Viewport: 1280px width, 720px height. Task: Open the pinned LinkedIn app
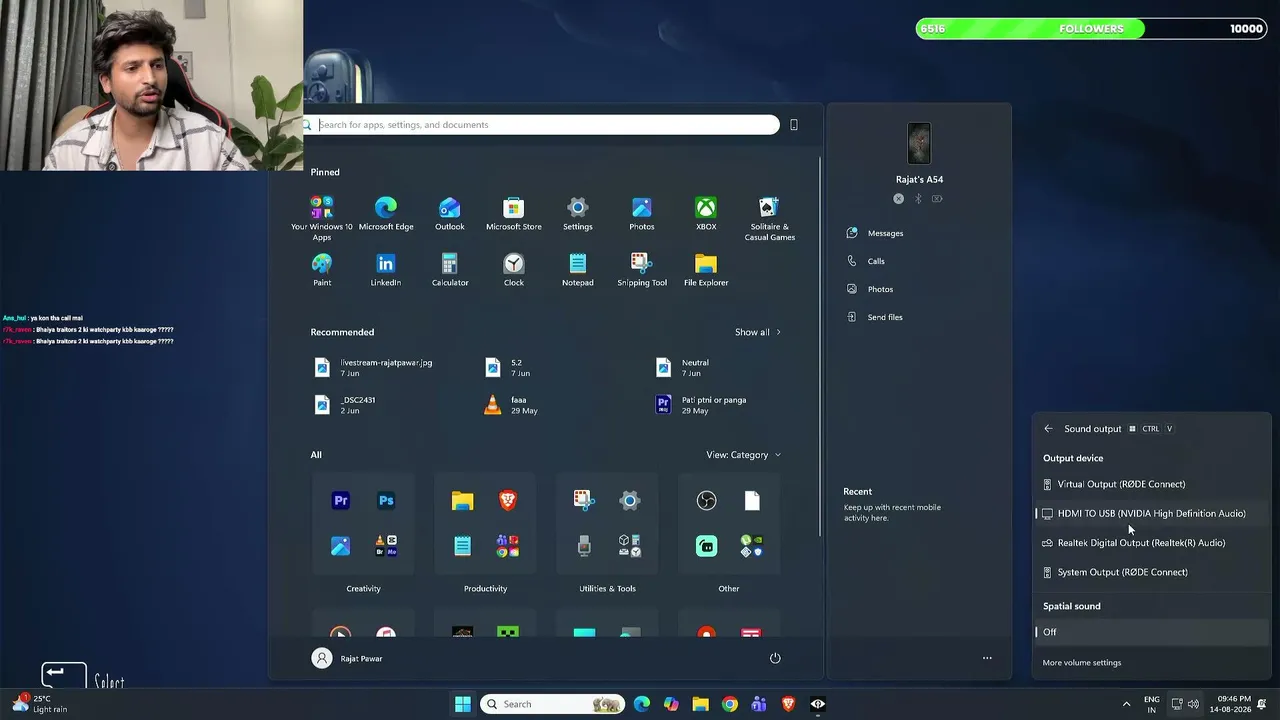(386, 271)
